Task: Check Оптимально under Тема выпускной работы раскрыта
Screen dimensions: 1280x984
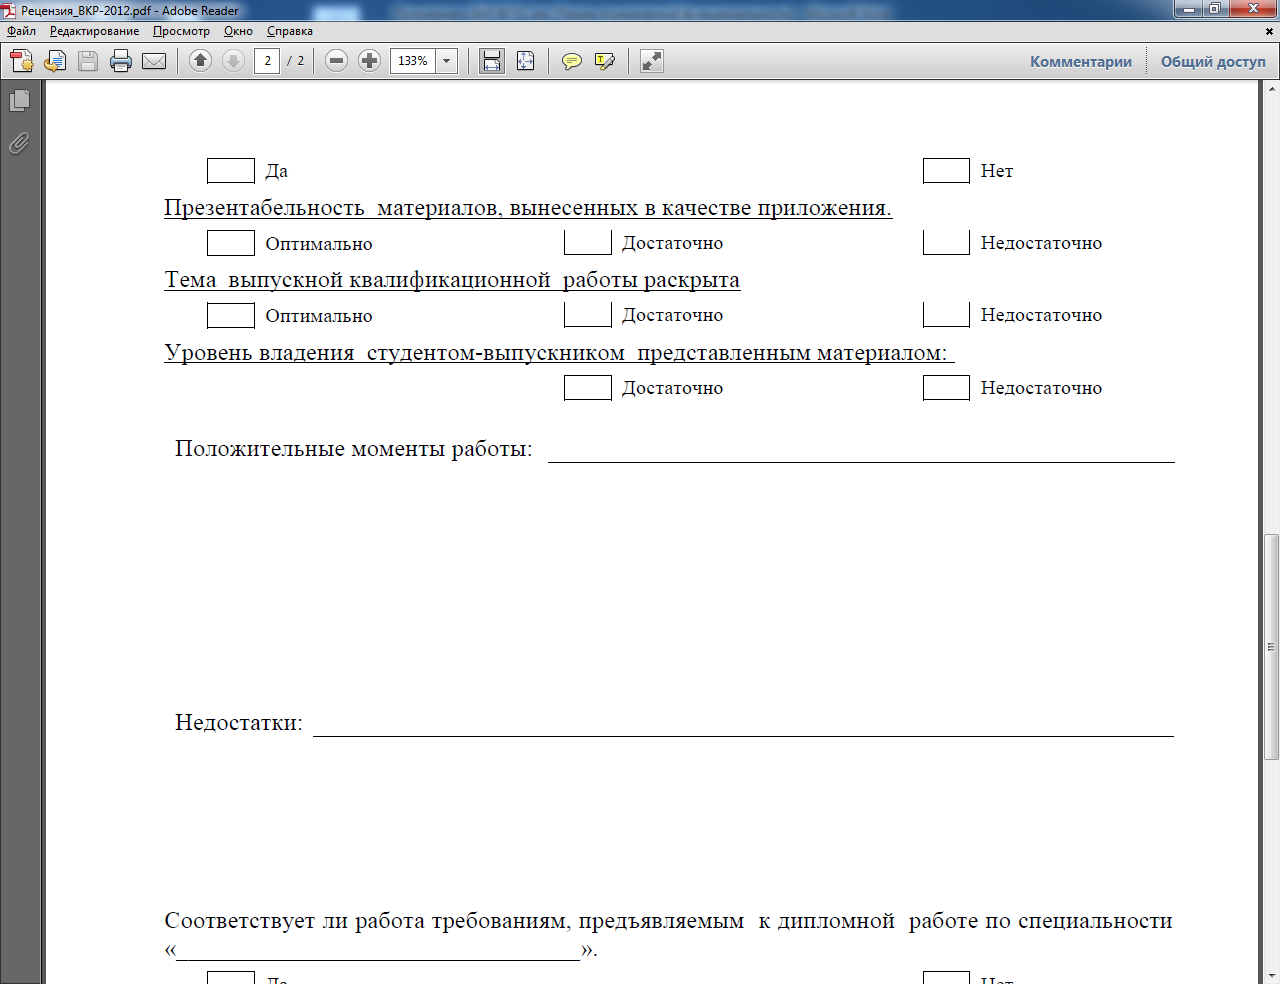Action: point(231,315)
